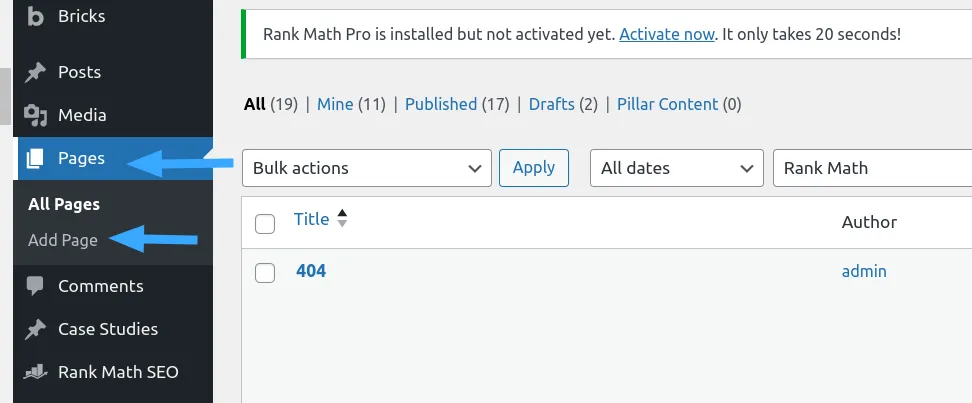Image resolution: width=972 pixels, height=403 pixels.
Task: Click the Pages stacked-sheets icon
Action: pyautogui.click(x=35, y=159)
